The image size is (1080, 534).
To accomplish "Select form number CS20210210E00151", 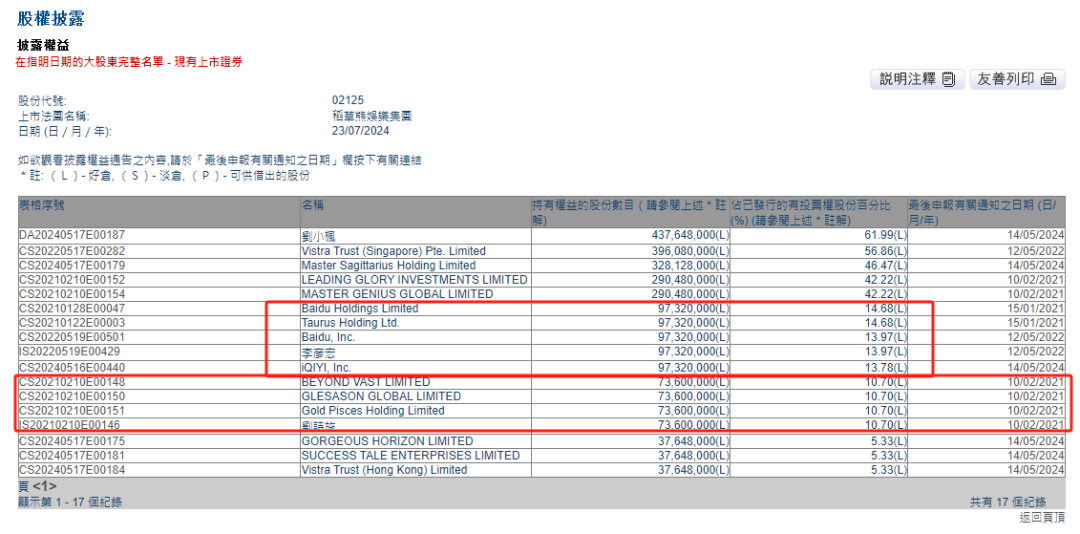I will point(72,411).
